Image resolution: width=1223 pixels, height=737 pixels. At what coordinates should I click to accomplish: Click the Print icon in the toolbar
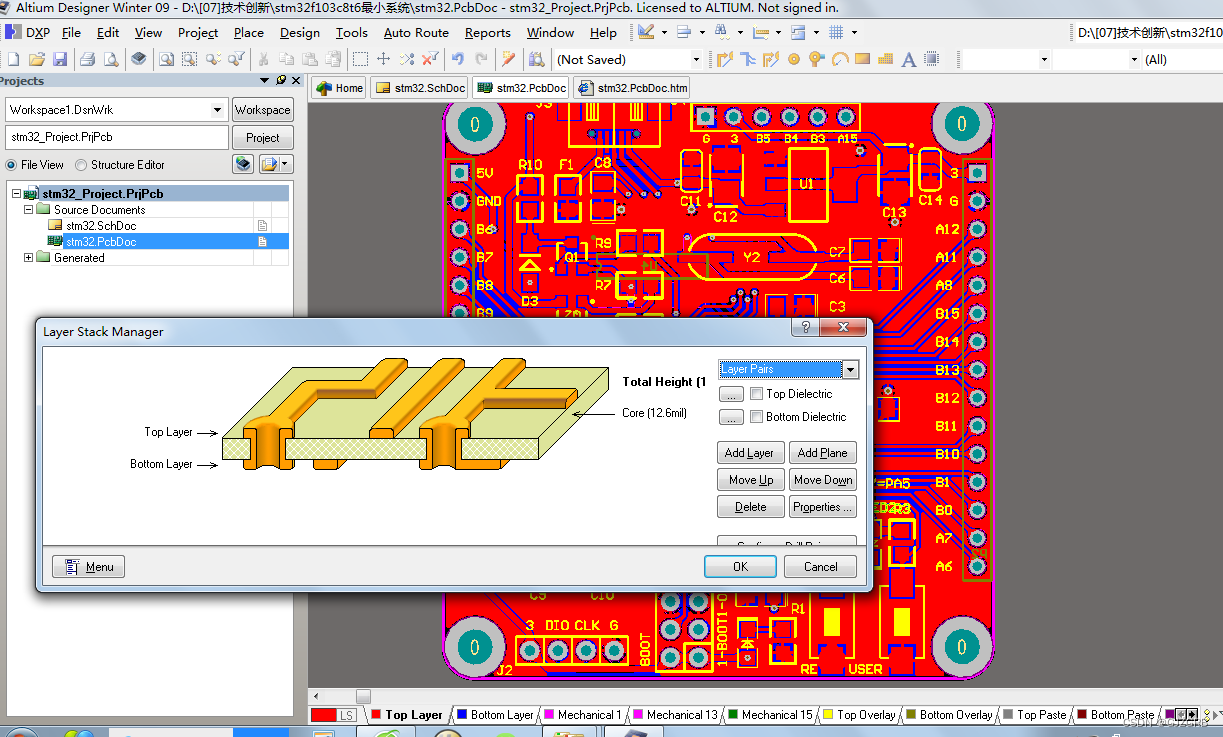pyautogui.click(x=87, y=59)
